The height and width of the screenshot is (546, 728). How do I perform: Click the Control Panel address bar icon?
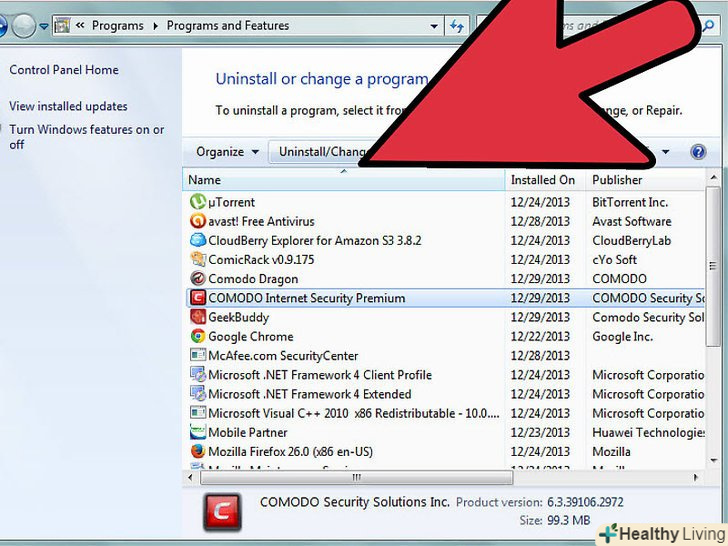[x=62, y=26]
